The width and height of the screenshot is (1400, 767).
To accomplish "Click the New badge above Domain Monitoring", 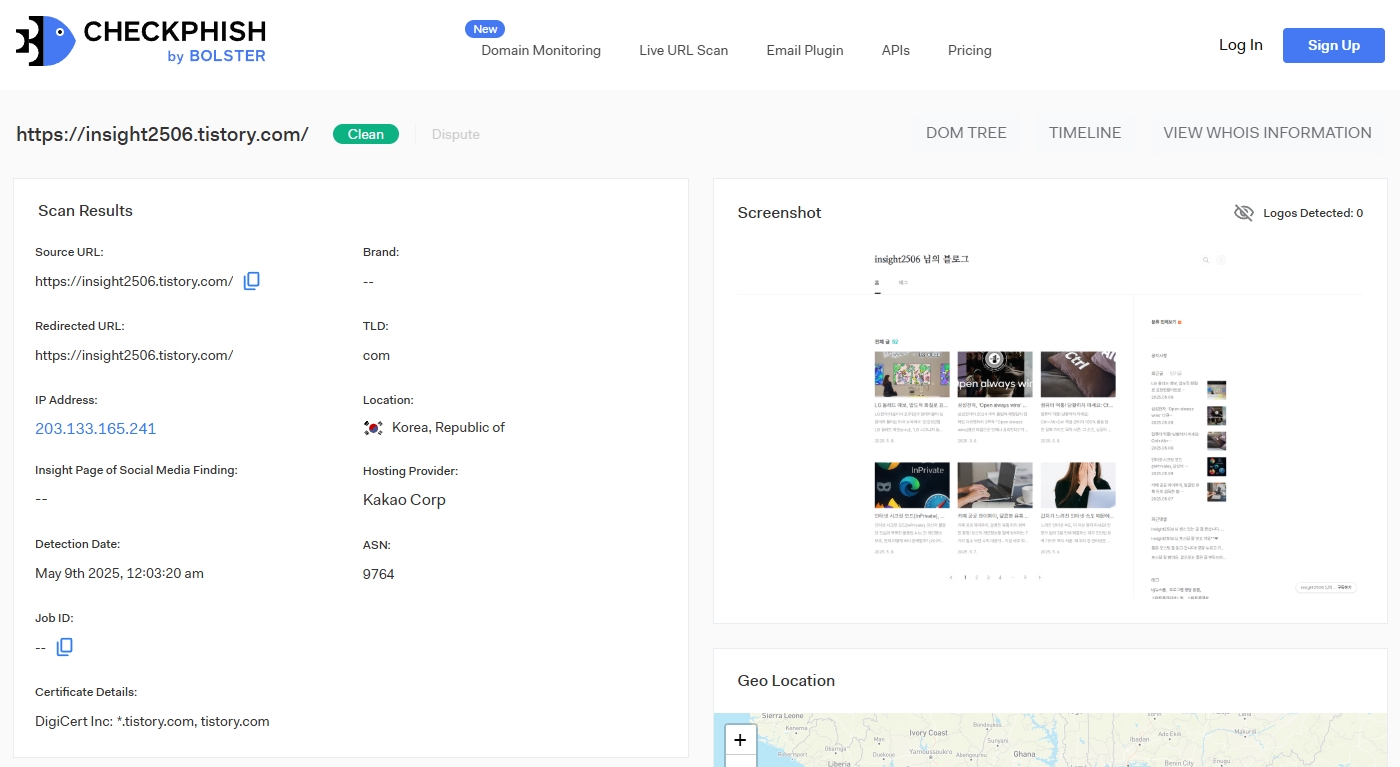I will tap(485, 29).
